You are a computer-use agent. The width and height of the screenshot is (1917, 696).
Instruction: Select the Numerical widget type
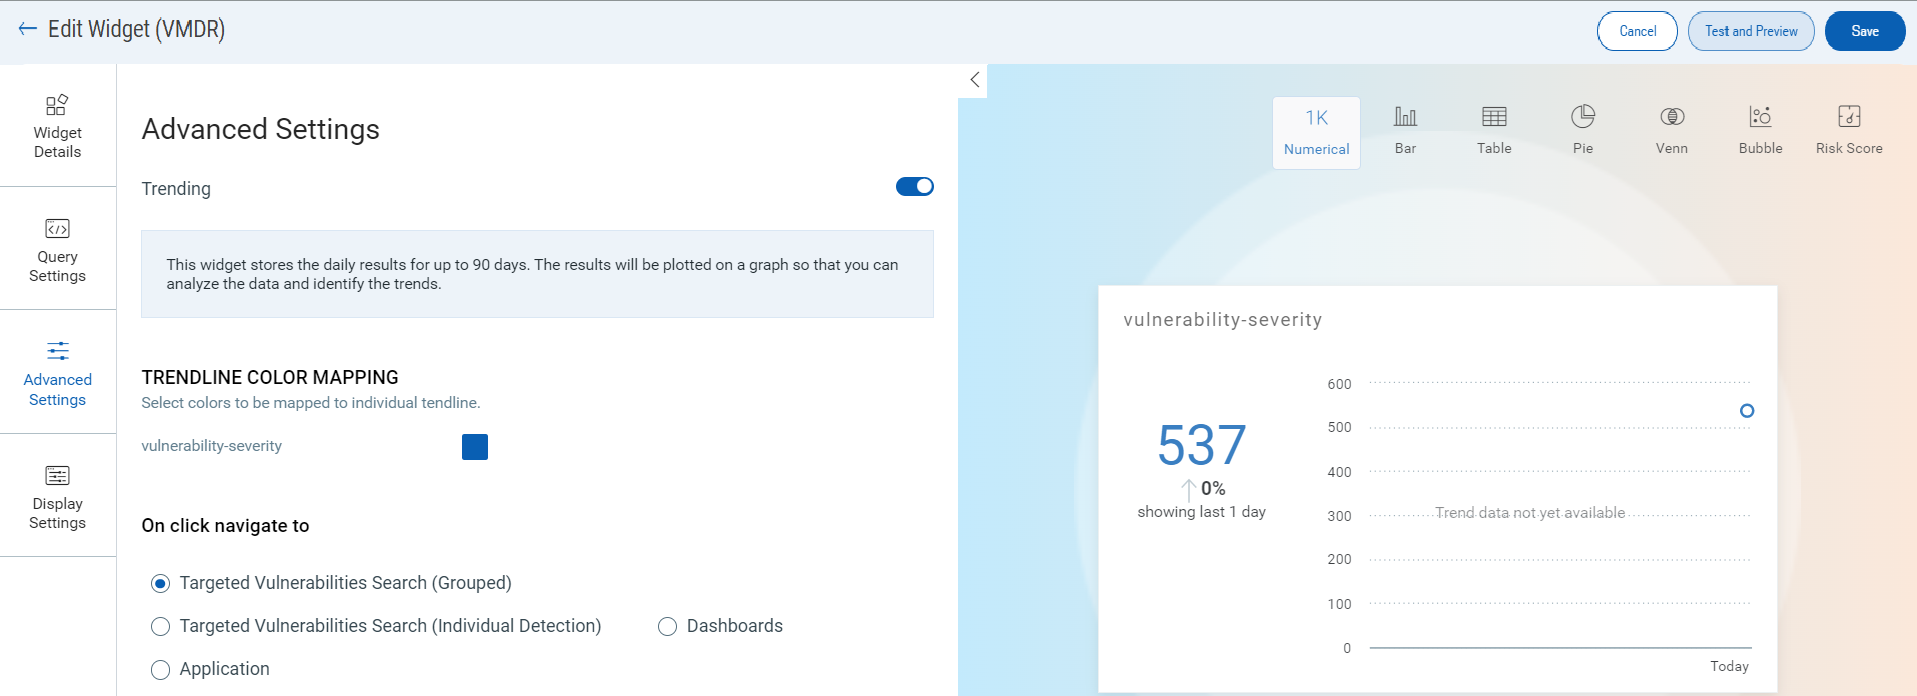[x=1316, y=133]
